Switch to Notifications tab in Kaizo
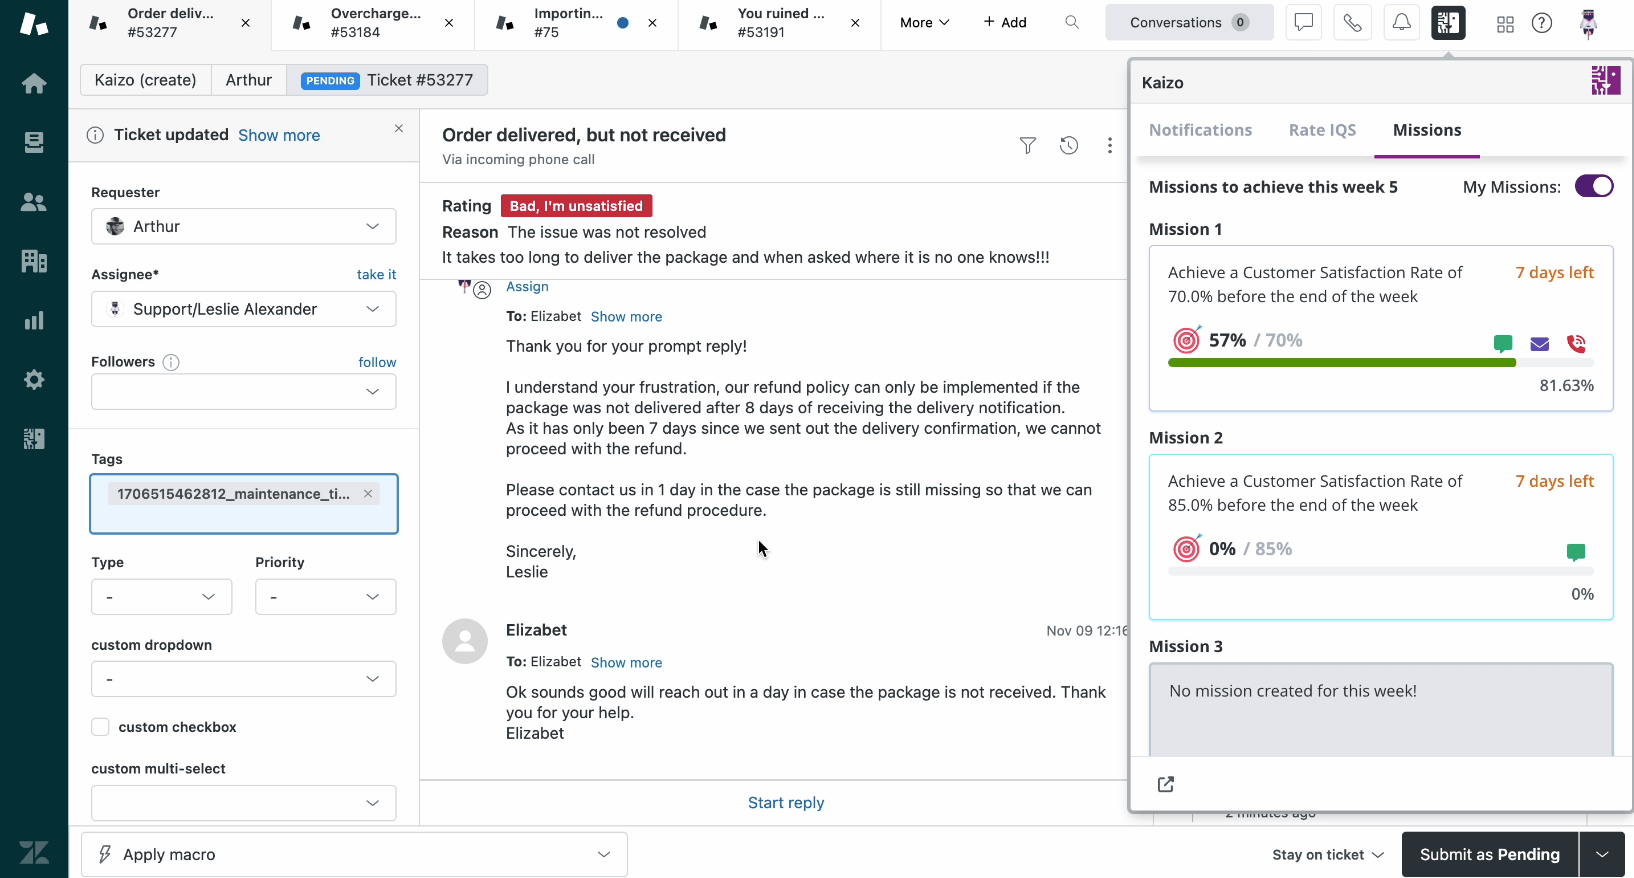1634x878 pixels. (1200, 130)
